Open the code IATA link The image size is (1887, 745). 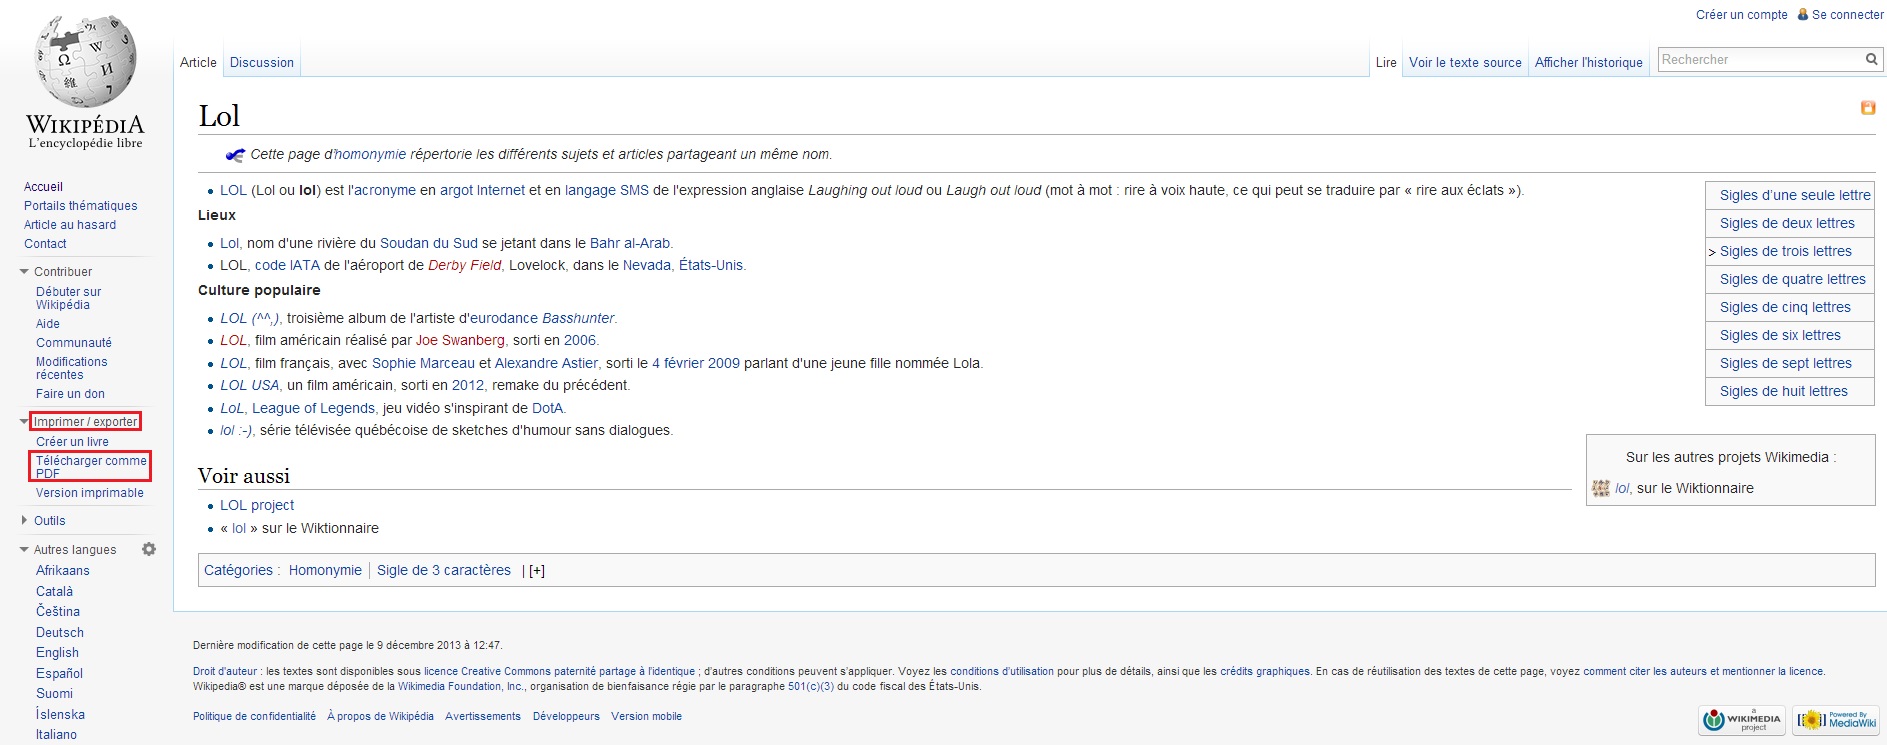287,266
